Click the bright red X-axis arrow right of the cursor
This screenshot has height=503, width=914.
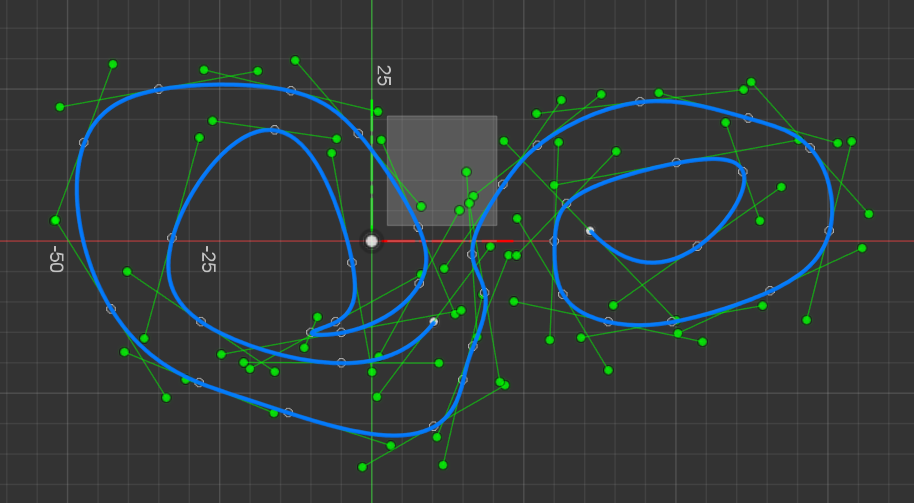pyautogui.click(x=450, y=241)
